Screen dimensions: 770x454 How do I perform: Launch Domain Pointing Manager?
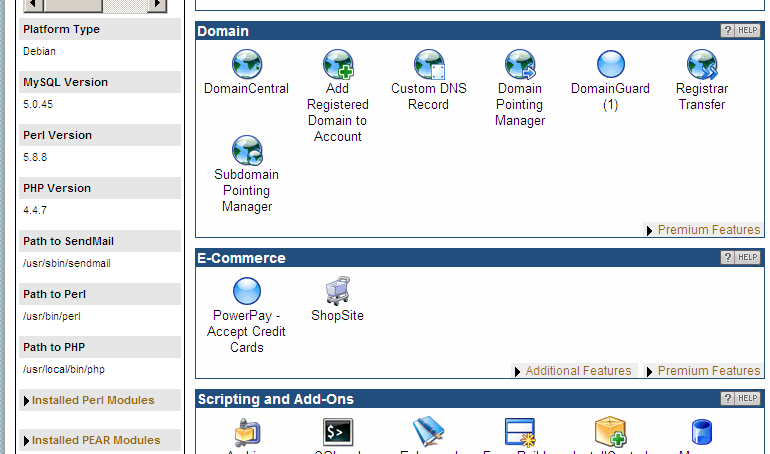click(x=519, y=66)
